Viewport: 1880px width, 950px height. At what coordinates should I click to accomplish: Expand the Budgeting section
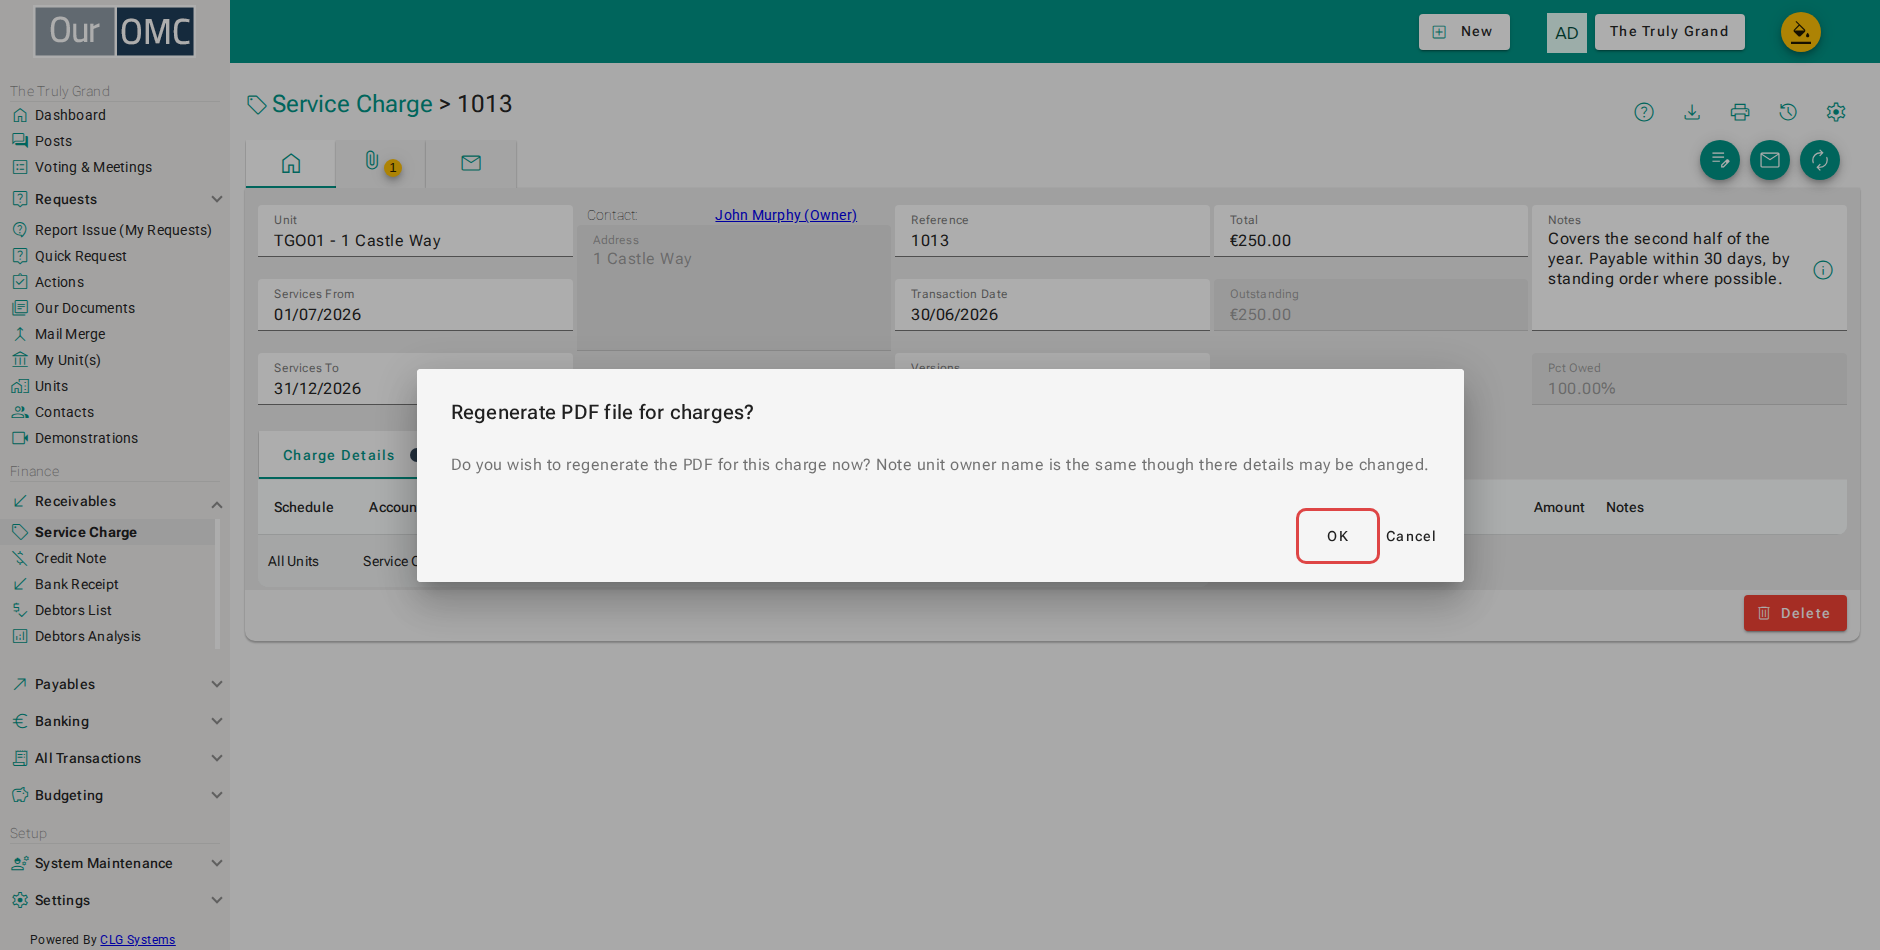pos(116,795)
